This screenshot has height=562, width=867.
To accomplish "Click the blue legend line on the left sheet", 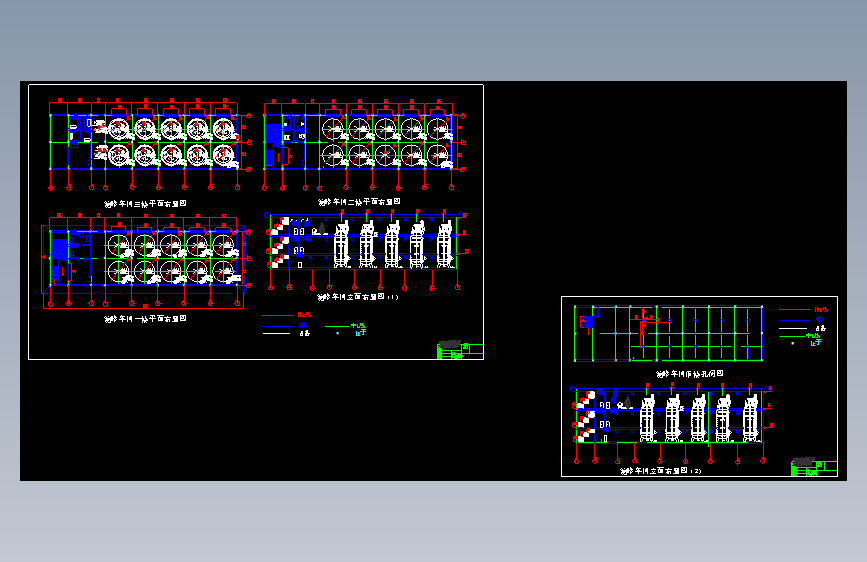I will (277, 326).
